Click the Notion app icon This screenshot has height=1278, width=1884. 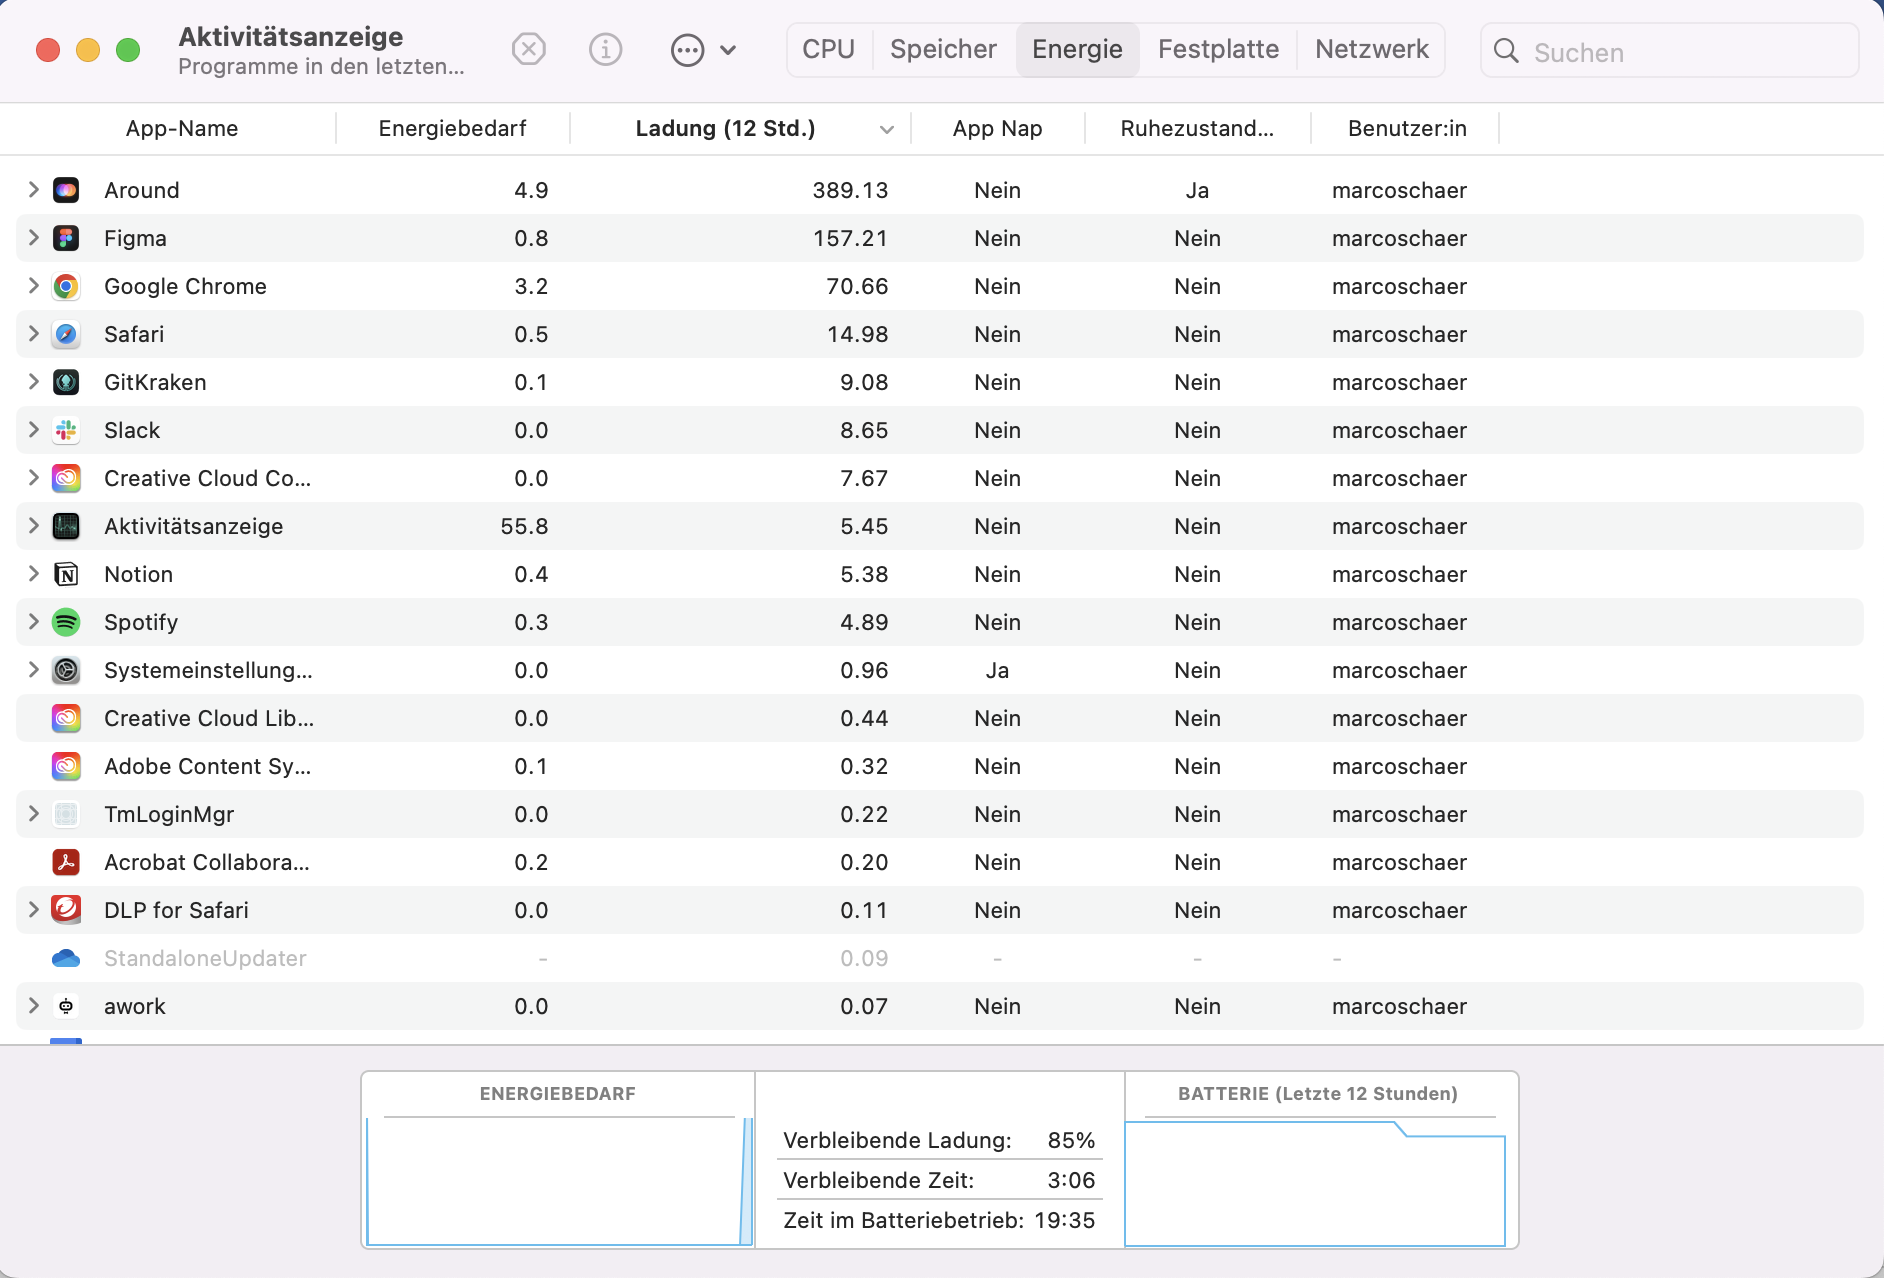click(66, 574)
